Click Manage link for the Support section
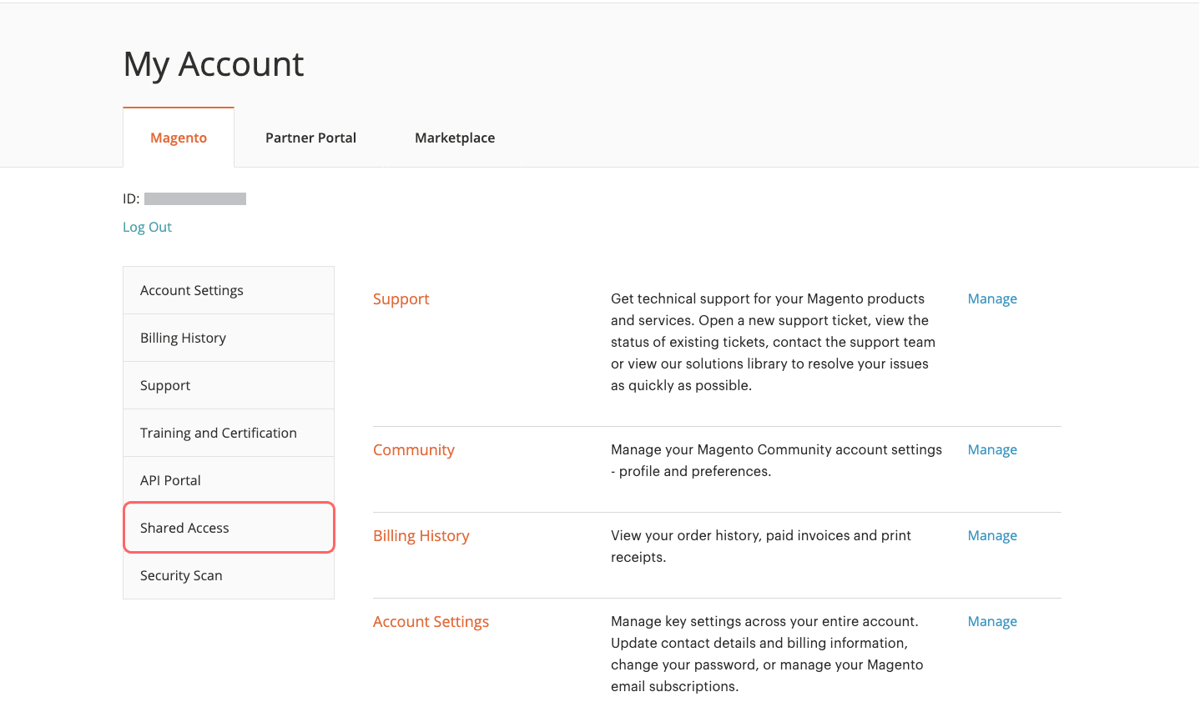1200x722 pixels. click(992, 299)
